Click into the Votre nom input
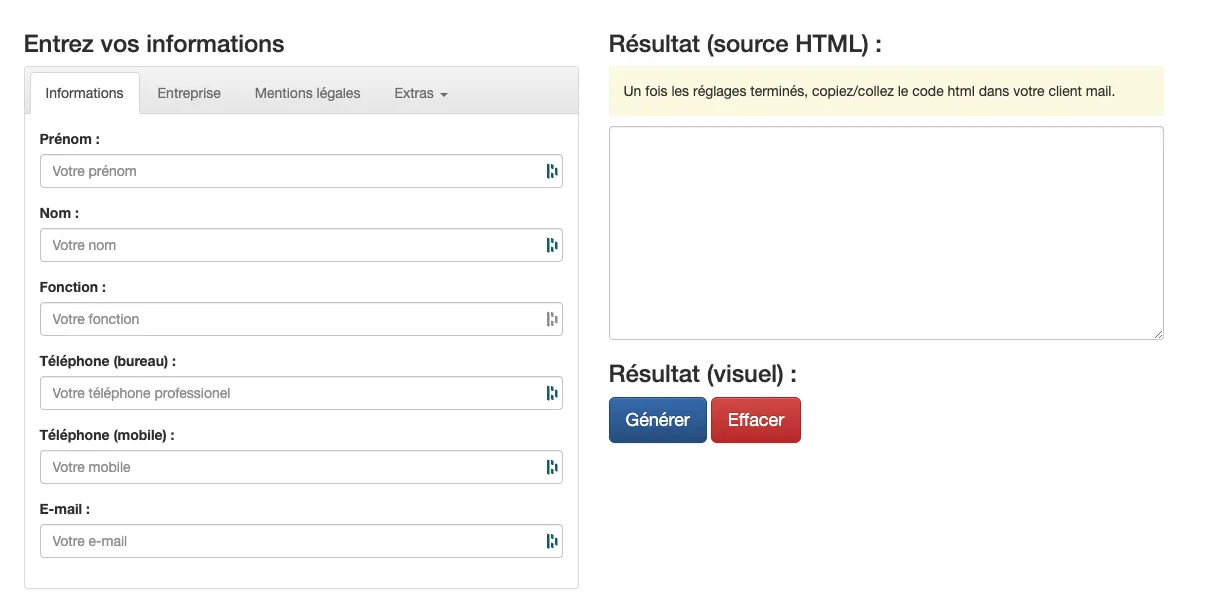This screenshot has width=1206, height=602. [x=290, y=245]
